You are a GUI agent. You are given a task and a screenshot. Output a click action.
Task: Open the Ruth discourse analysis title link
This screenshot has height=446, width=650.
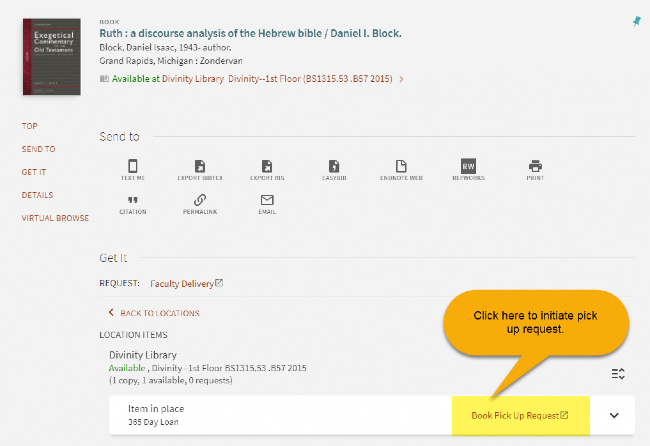click(250, 34)
